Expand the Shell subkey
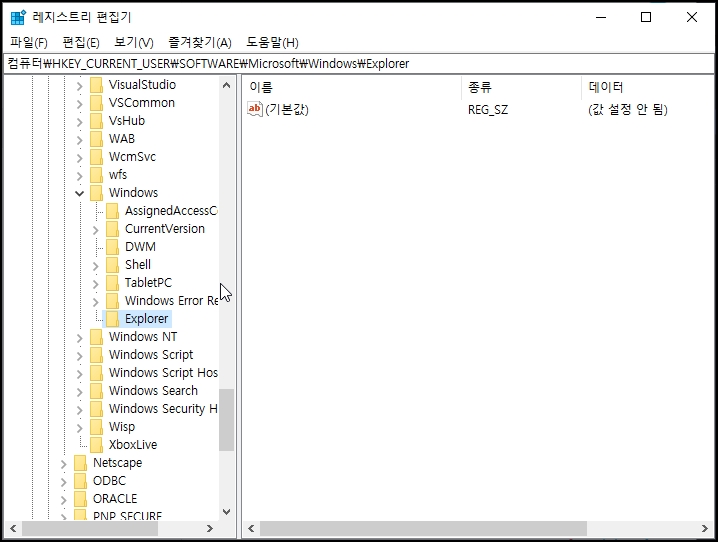This screenshot has height=542, width=718. [96, 266]
